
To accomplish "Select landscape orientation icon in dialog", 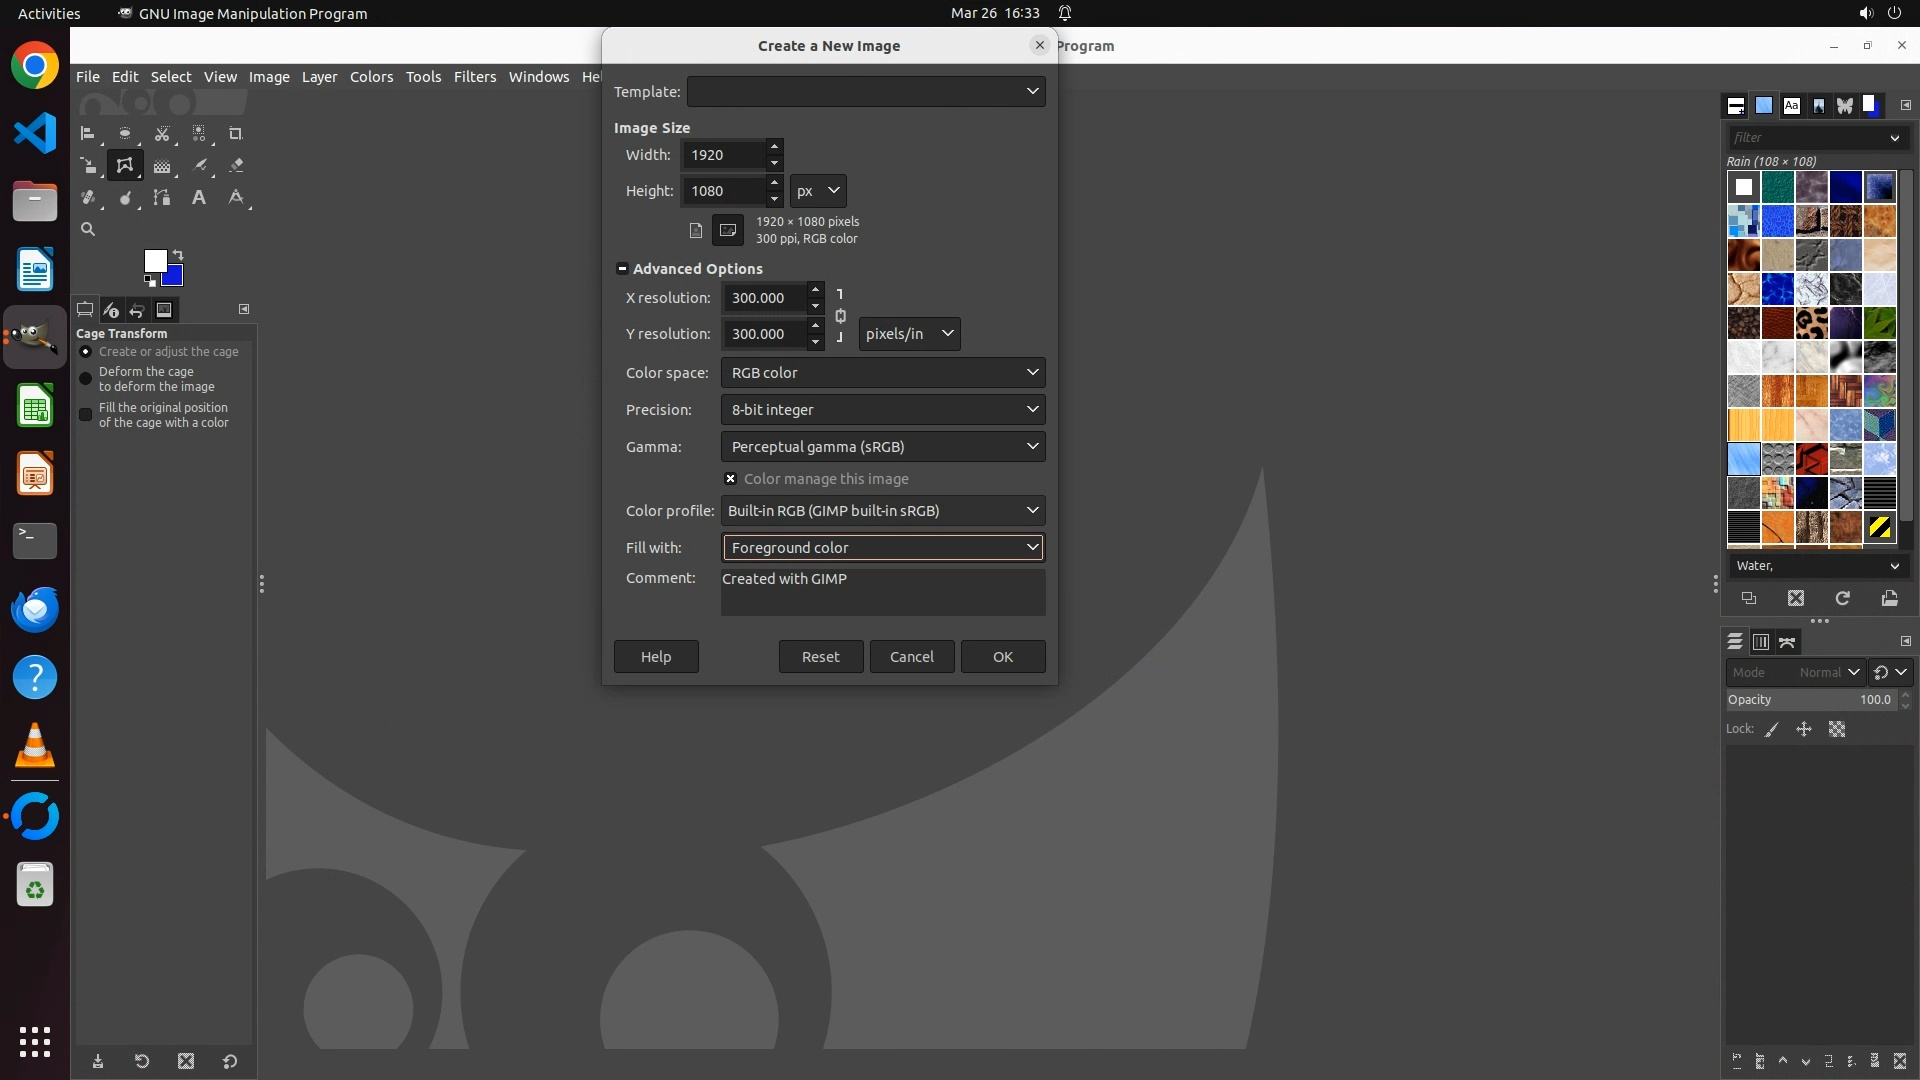I will pos(728,230).
